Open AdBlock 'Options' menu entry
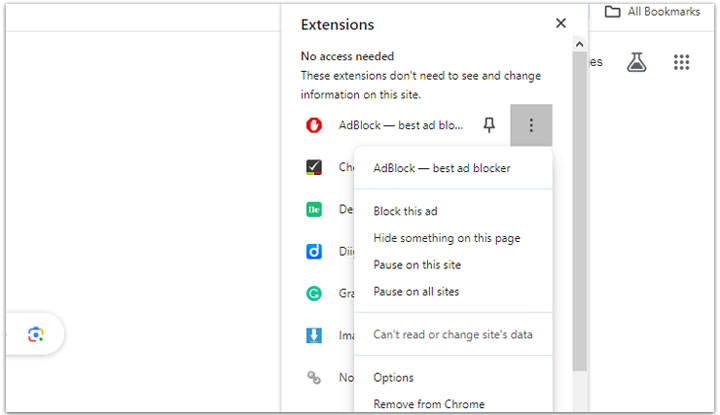The image size is (720, 415). click(x=393, y=378)
